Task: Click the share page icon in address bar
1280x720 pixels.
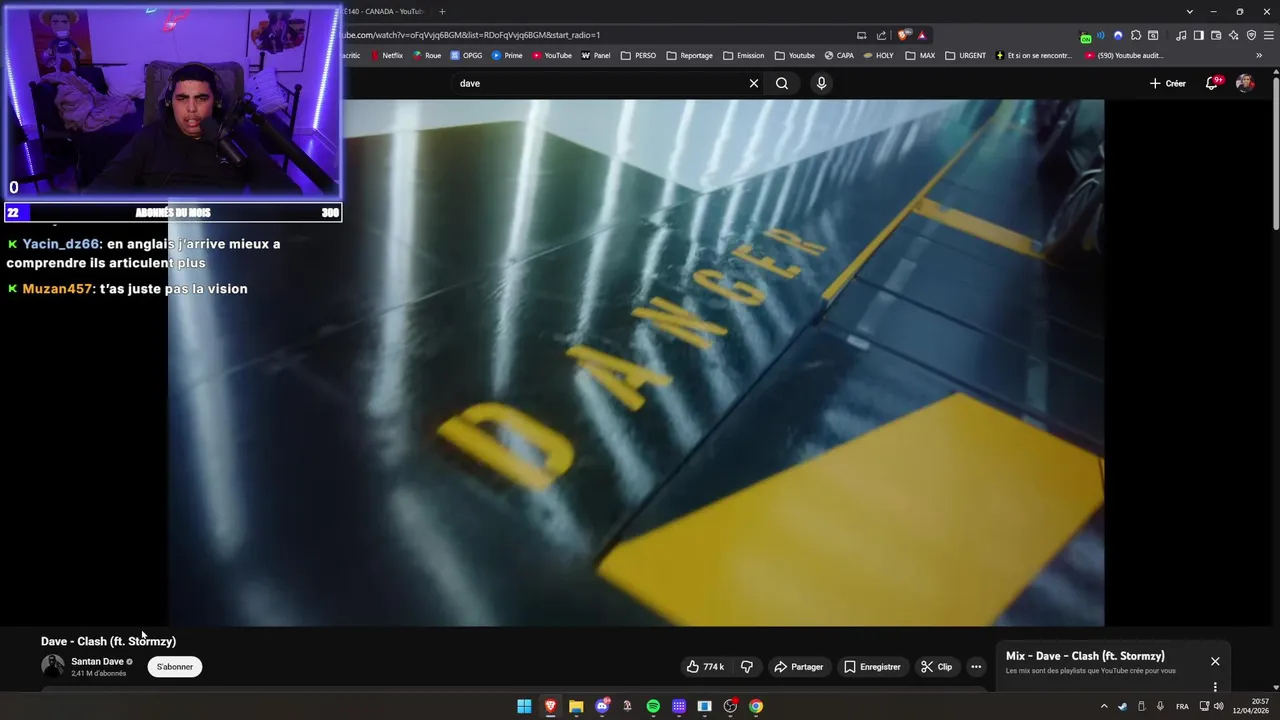Action: point(881,35)
